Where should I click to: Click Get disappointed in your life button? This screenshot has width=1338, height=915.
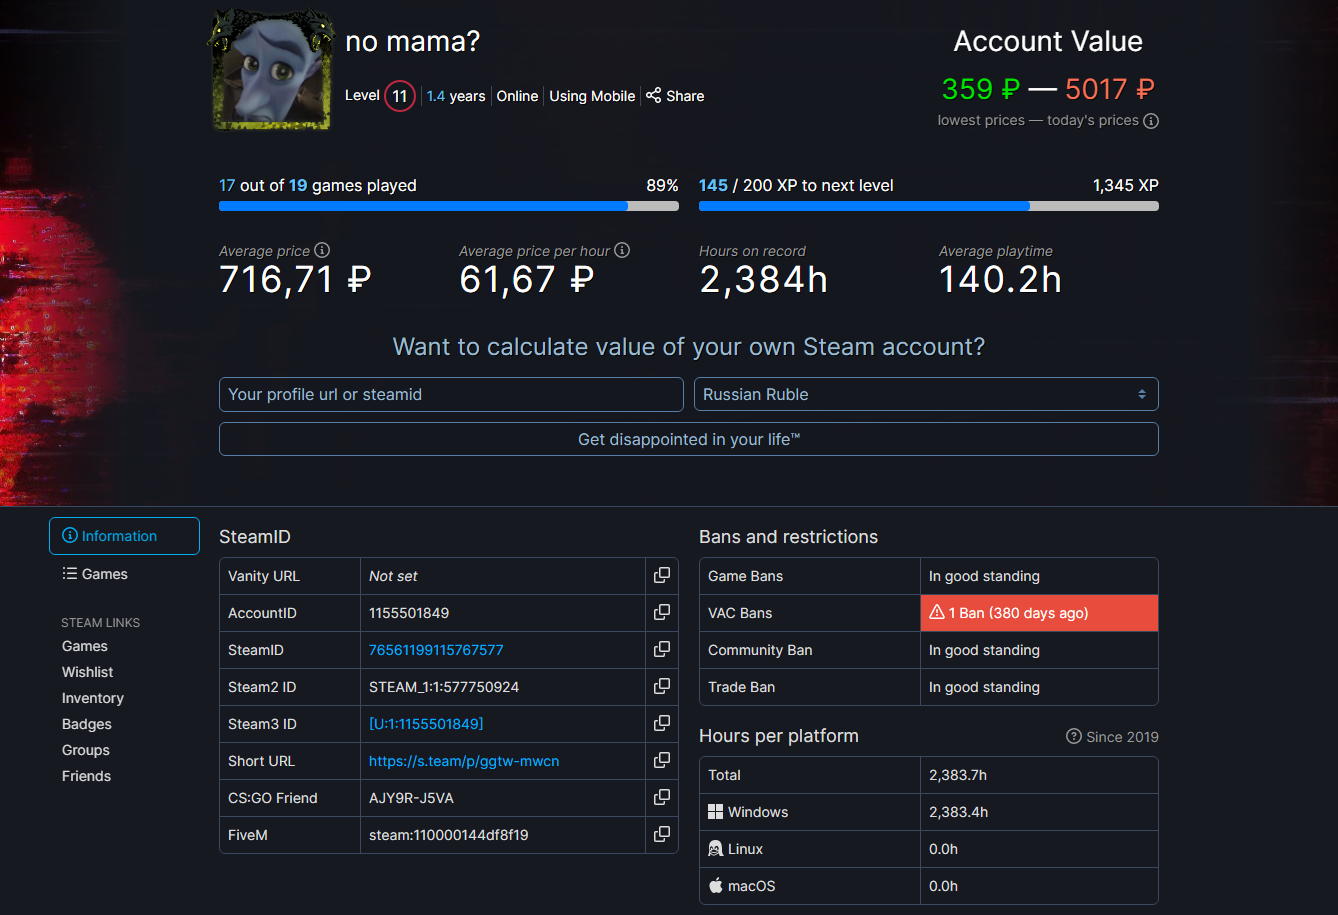click(x=689, y=439)
